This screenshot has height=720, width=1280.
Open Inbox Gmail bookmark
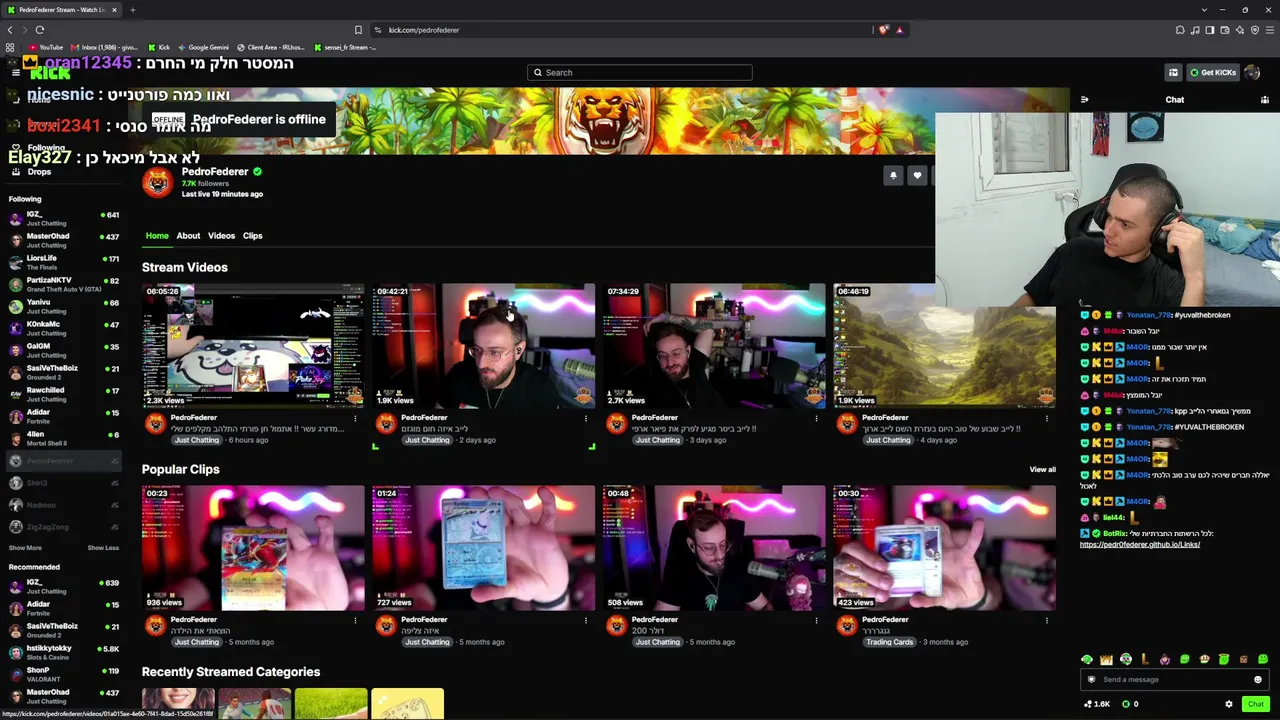(x=103, y=47)
